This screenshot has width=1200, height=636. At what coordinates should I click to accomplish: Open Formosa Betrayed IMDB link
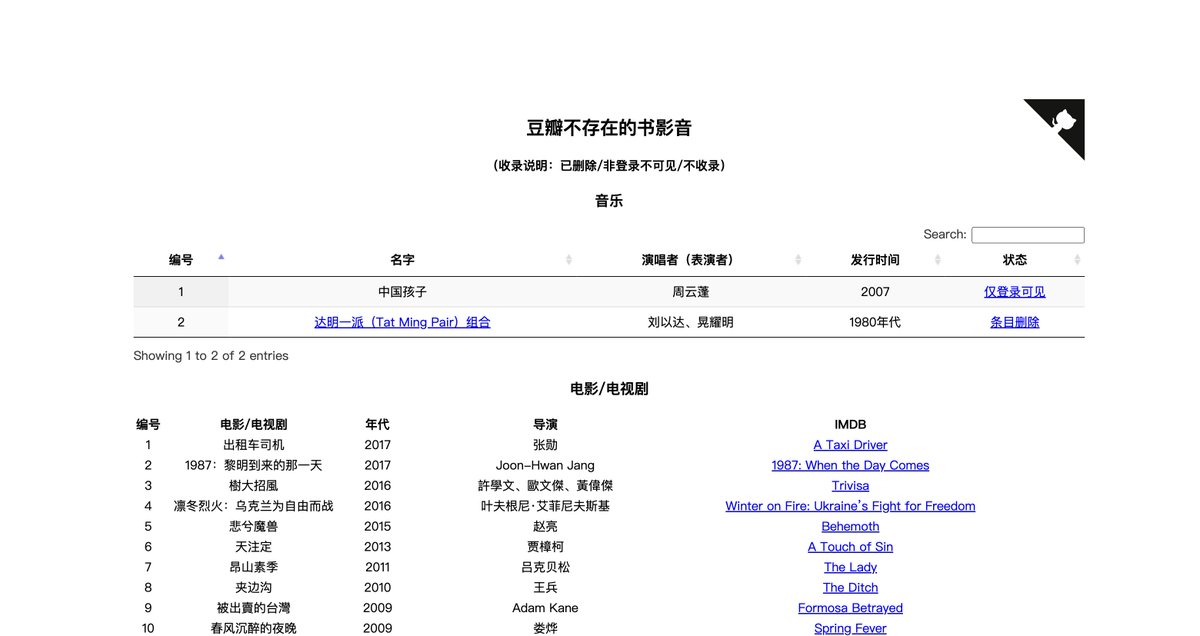point(850,608)
